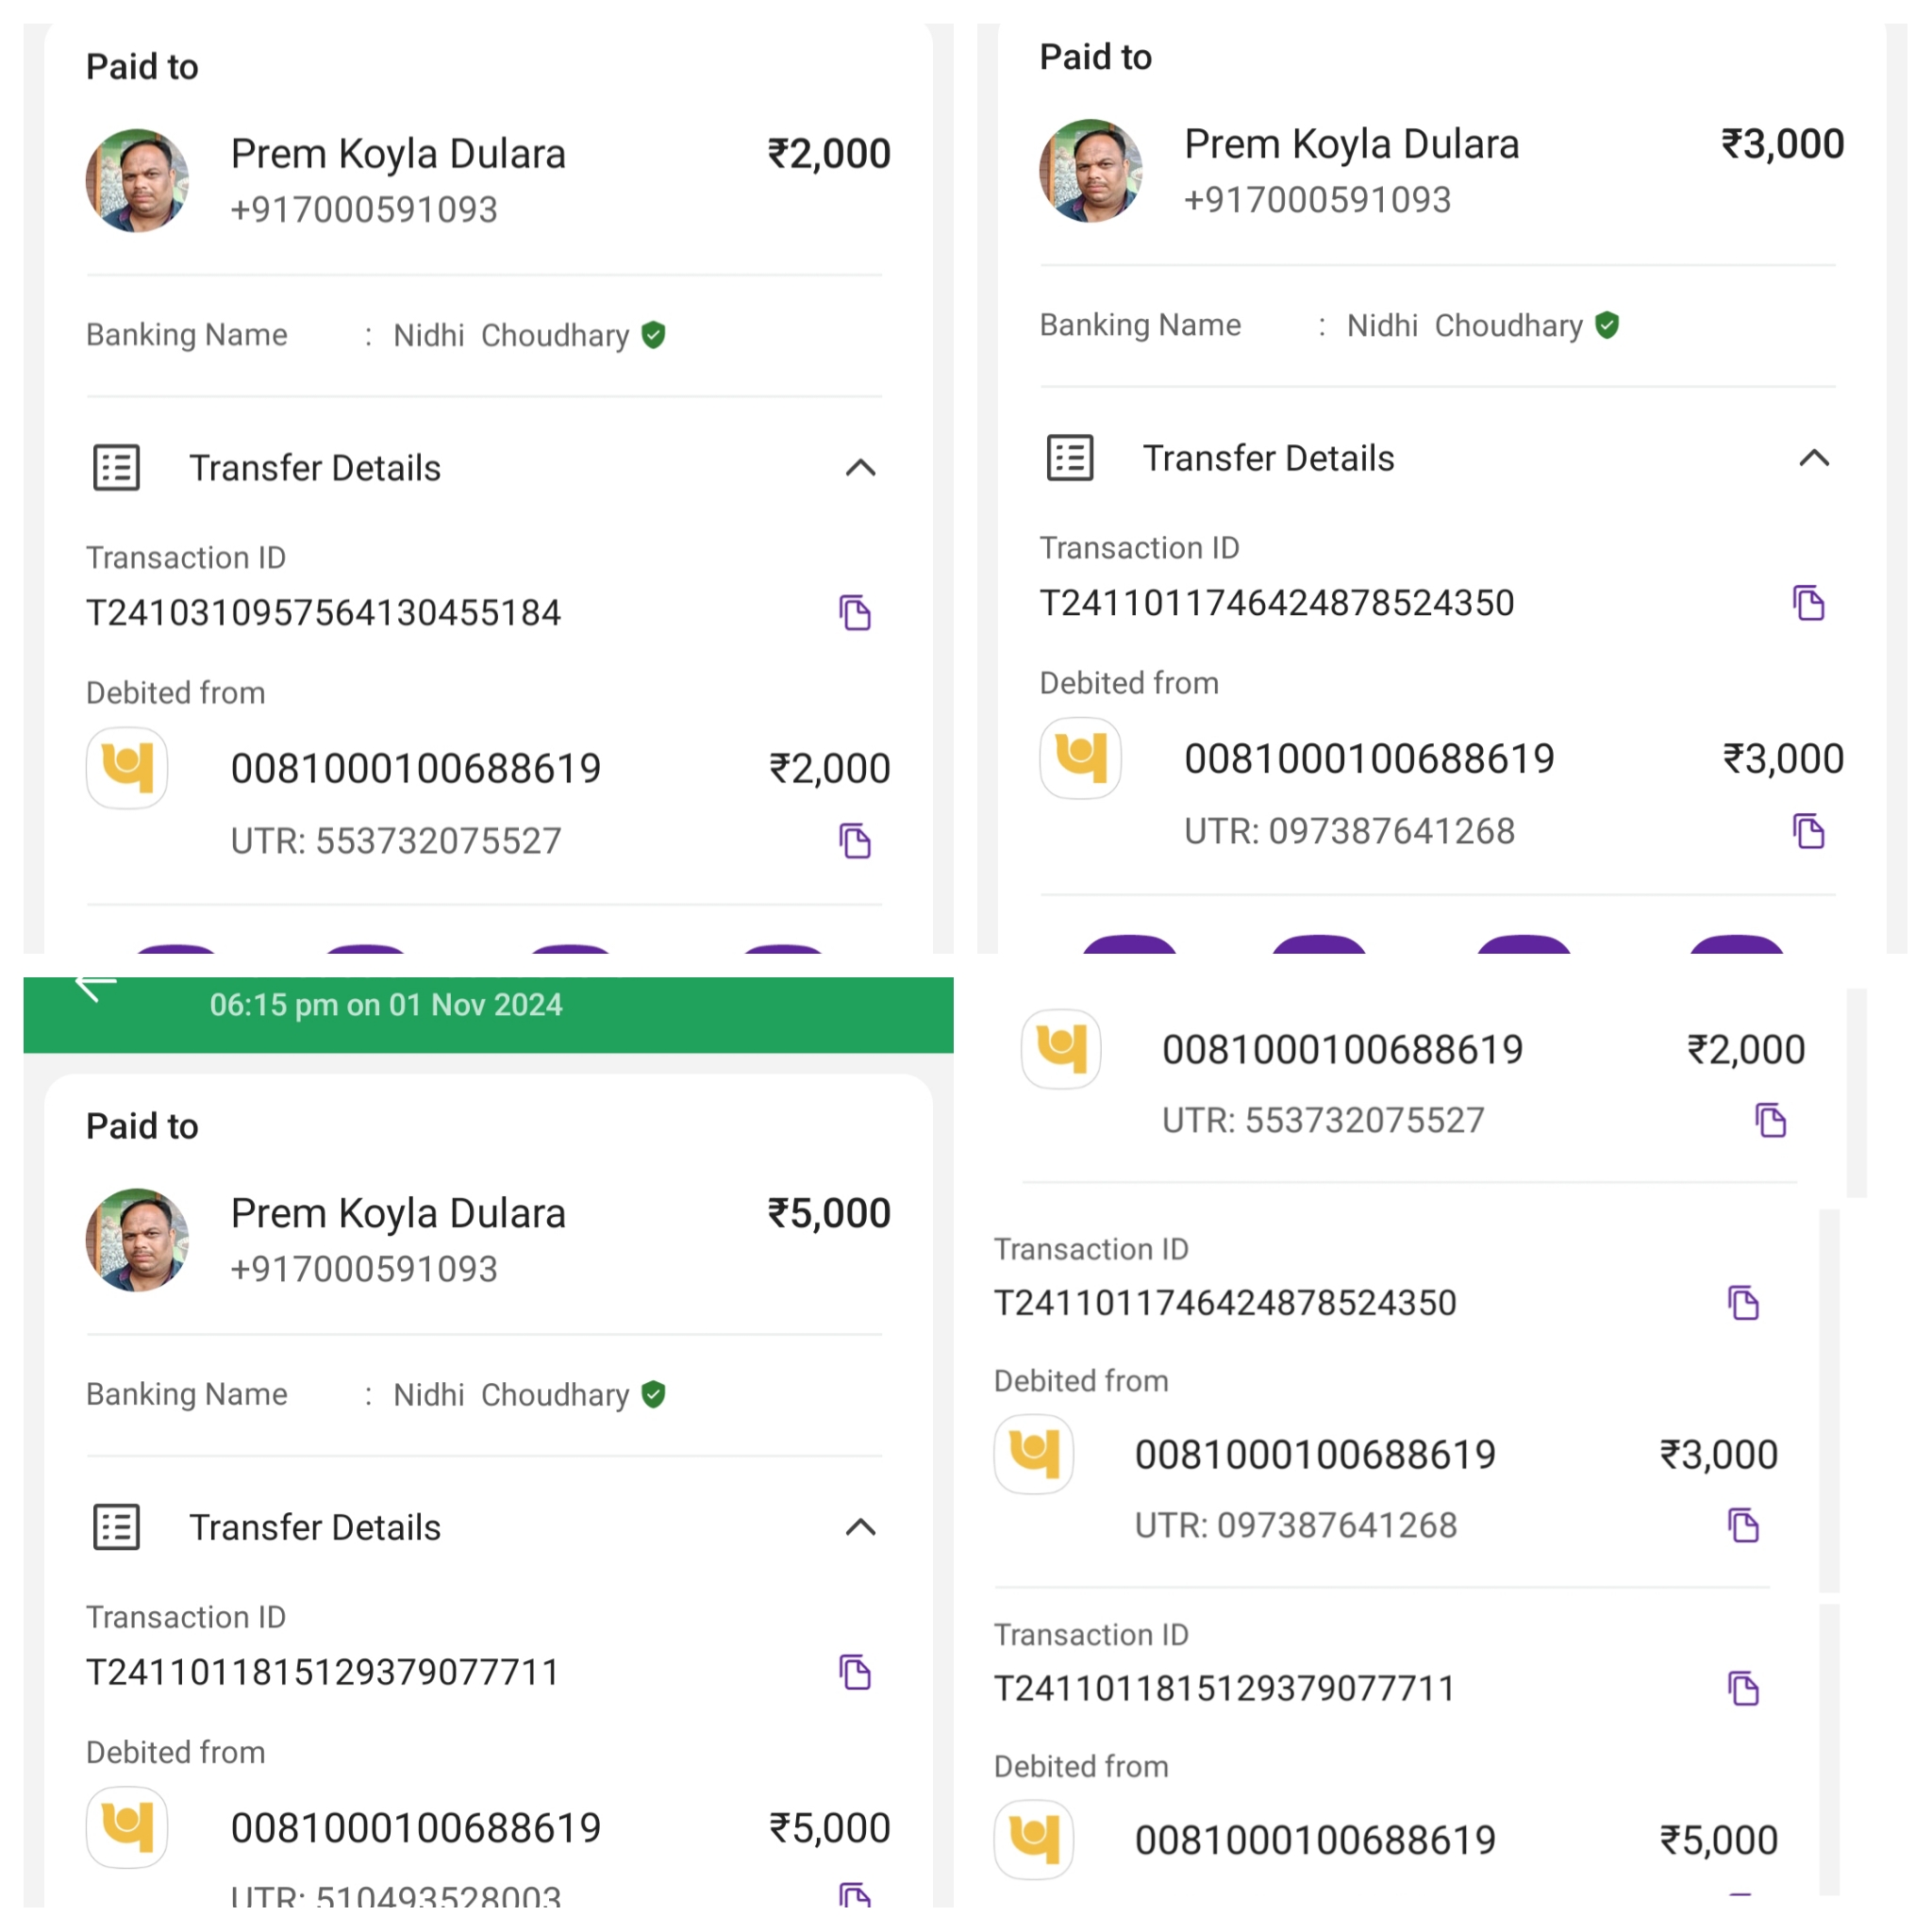Screen dimensions: 1932x1932
Task: Tap bank logo in ₹3,000 top-right receipt
Action: point(1081,758)
